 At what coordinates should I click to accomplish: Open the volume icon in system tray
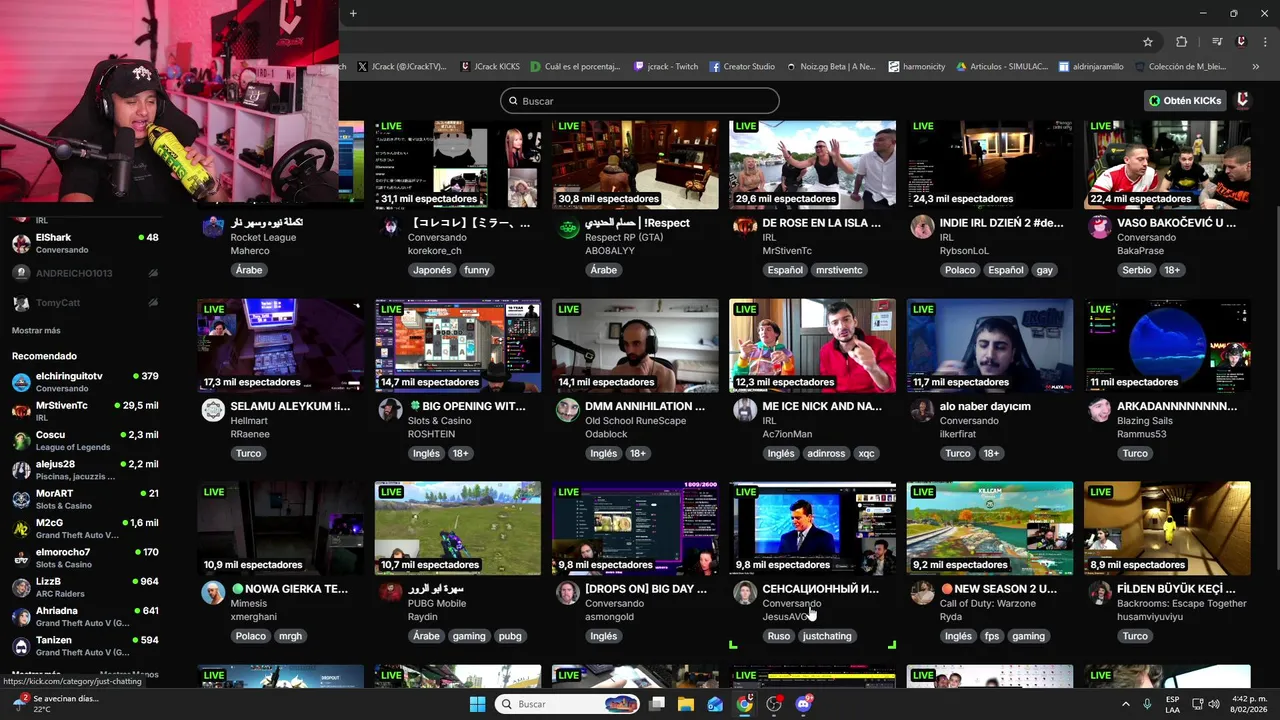pos(1213,704)
